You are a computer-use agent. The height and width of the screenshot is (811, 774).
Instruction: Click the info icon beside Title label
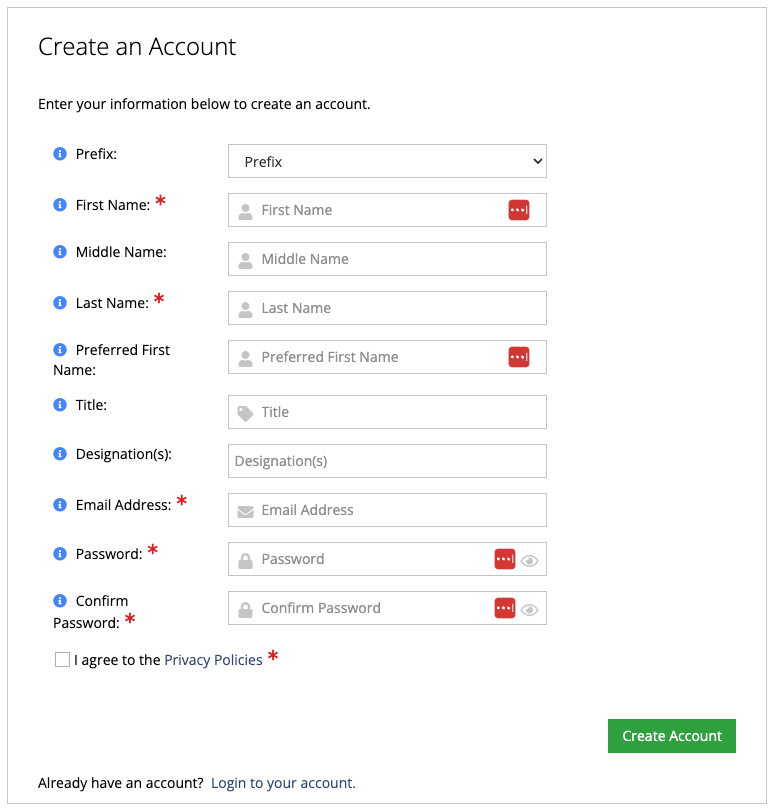point(59,405)
